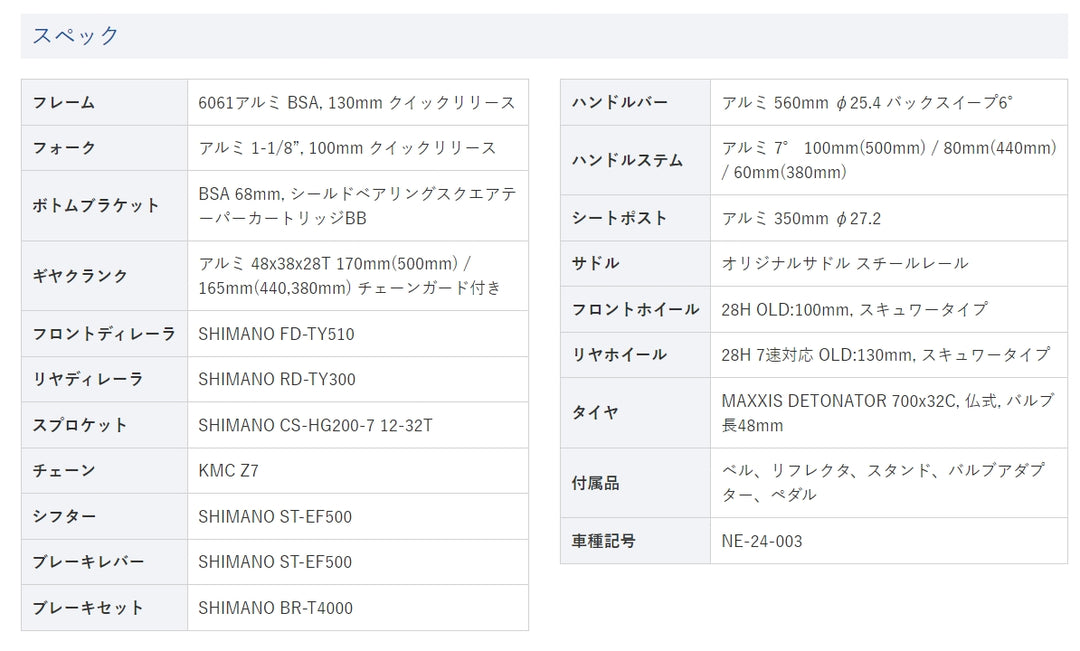Click the フレーム row label
This screenshot has width=1080, height=651.
64,102
